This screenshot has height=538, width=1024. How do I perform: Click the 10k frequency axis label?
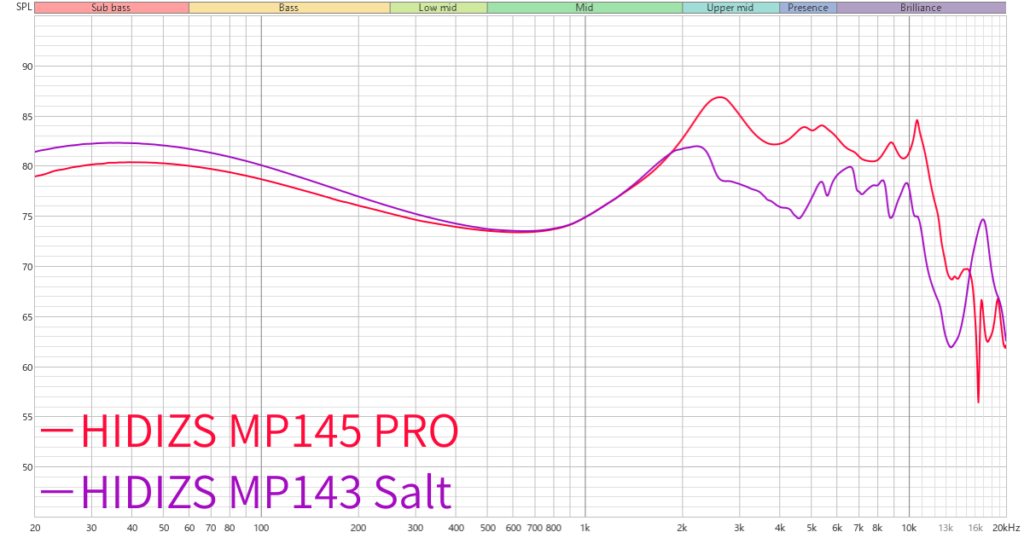909,527
